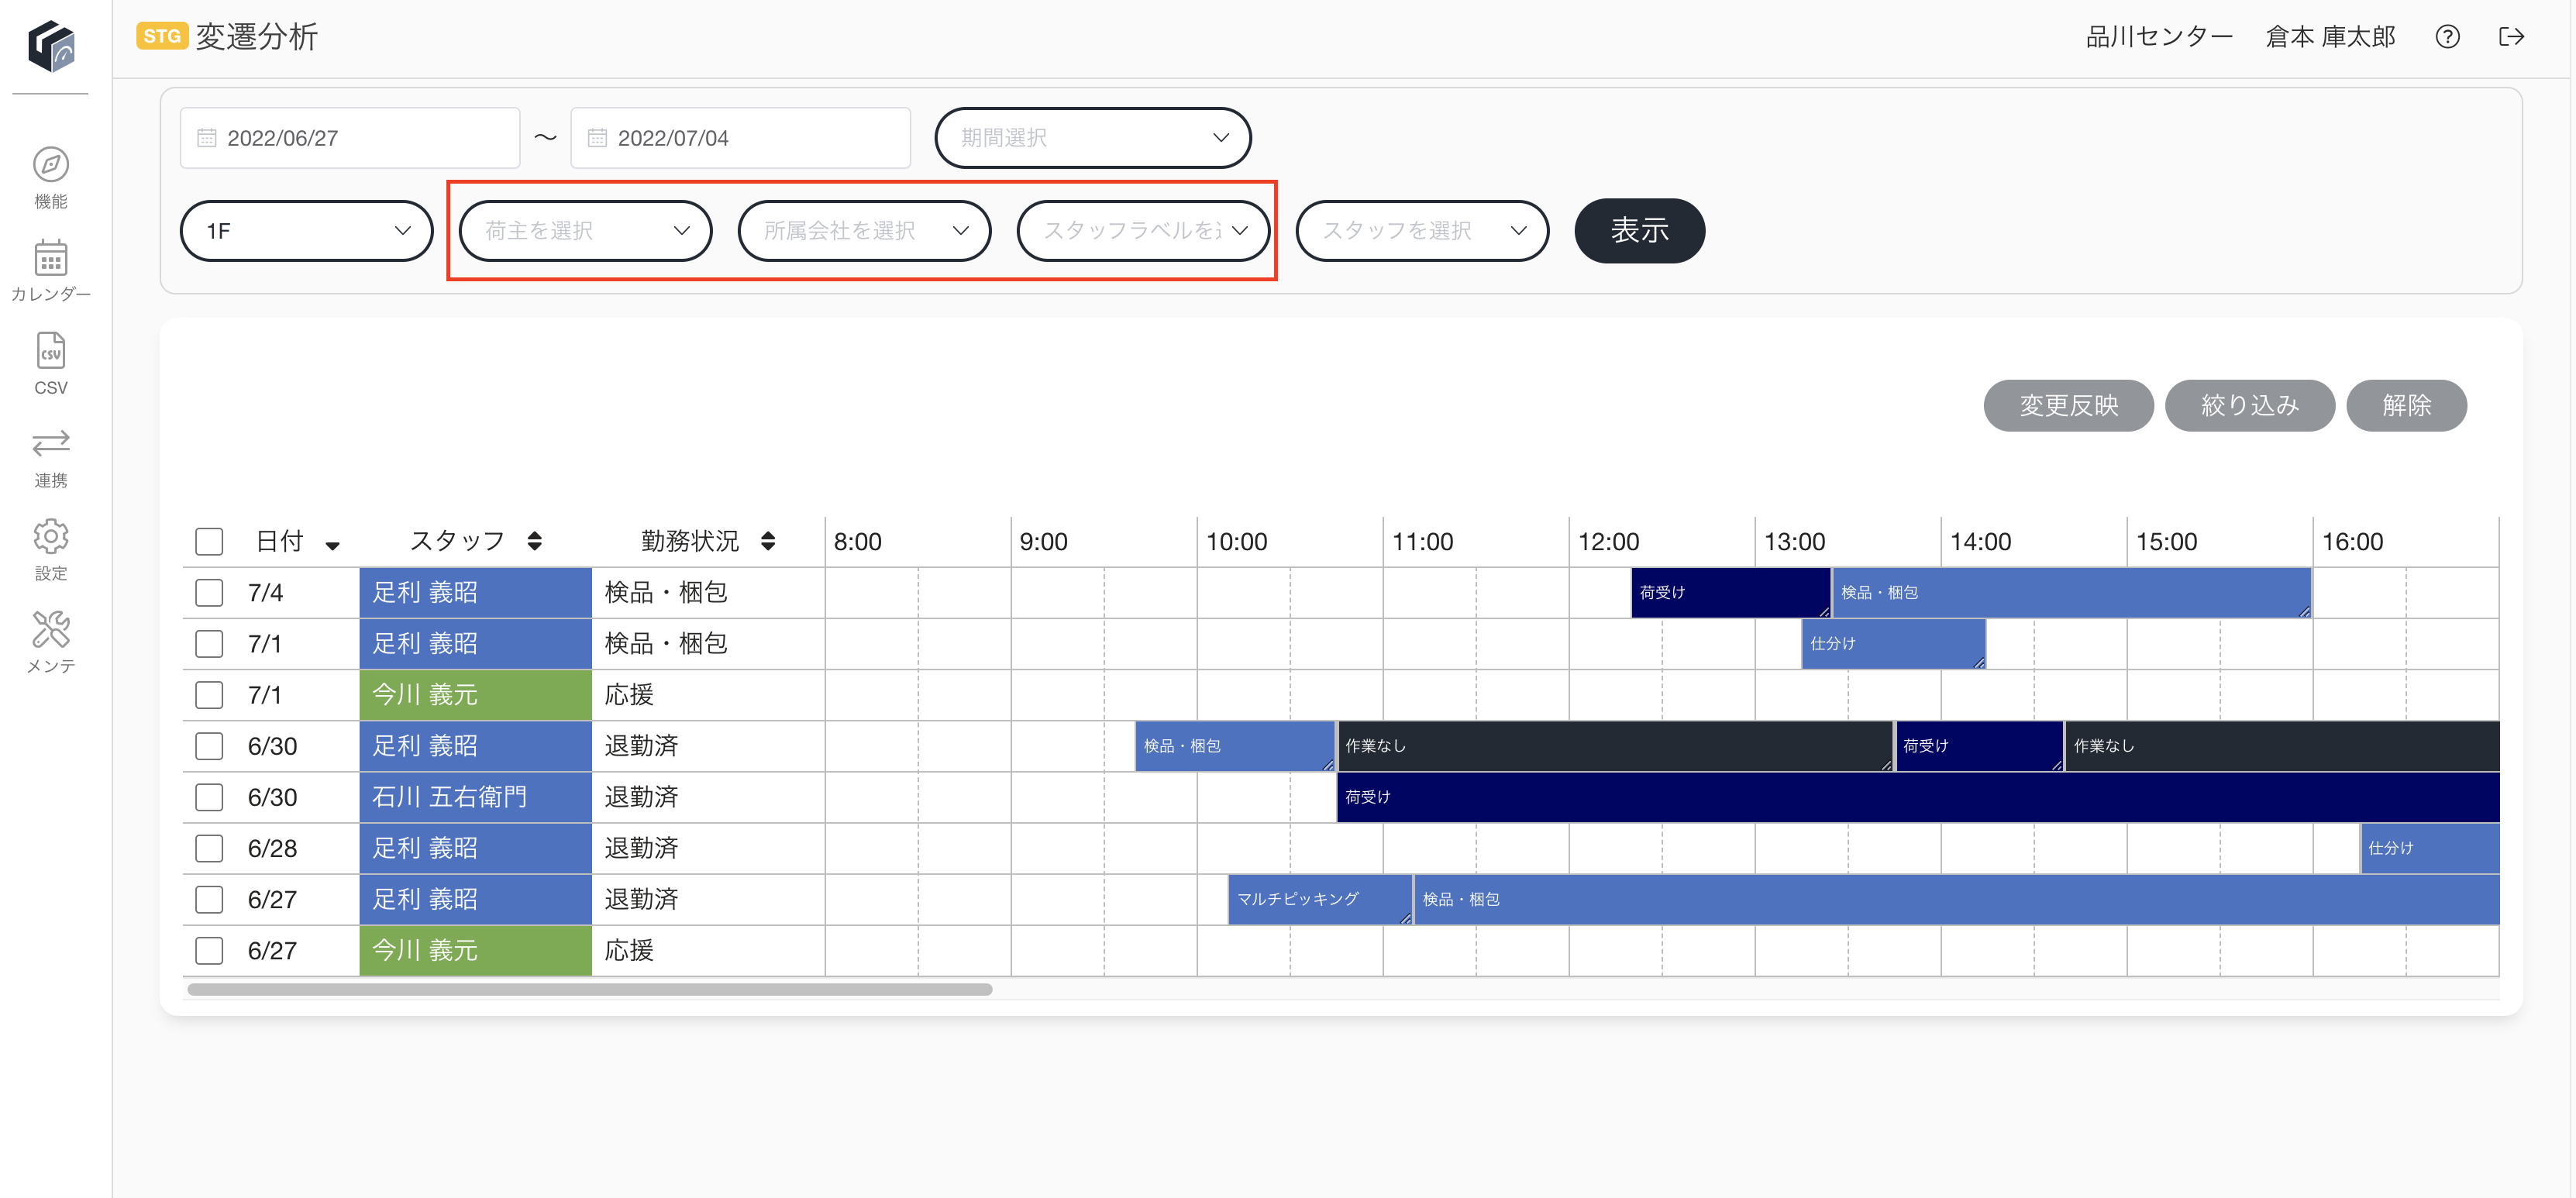The height and width of the screenshot is (1198, 2576).
Task: Click the 8:00 time column header
Action: tap(857, 541)
